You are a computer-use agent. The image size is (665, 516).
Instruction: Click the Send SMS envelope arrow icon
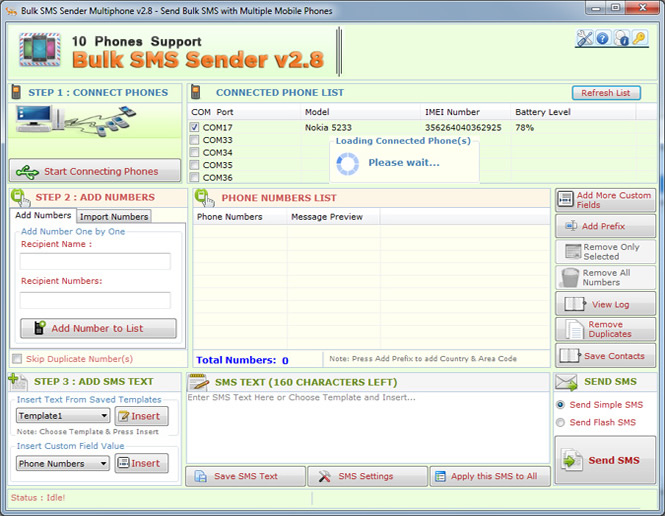567,382
